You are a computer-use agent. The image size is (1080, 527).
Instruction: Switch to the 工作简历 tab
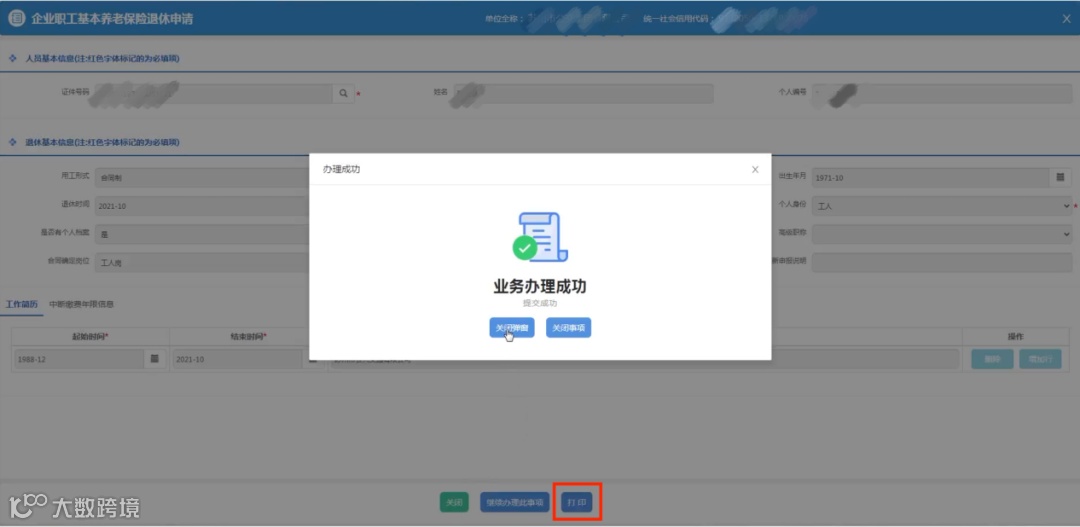coord(21,304)
